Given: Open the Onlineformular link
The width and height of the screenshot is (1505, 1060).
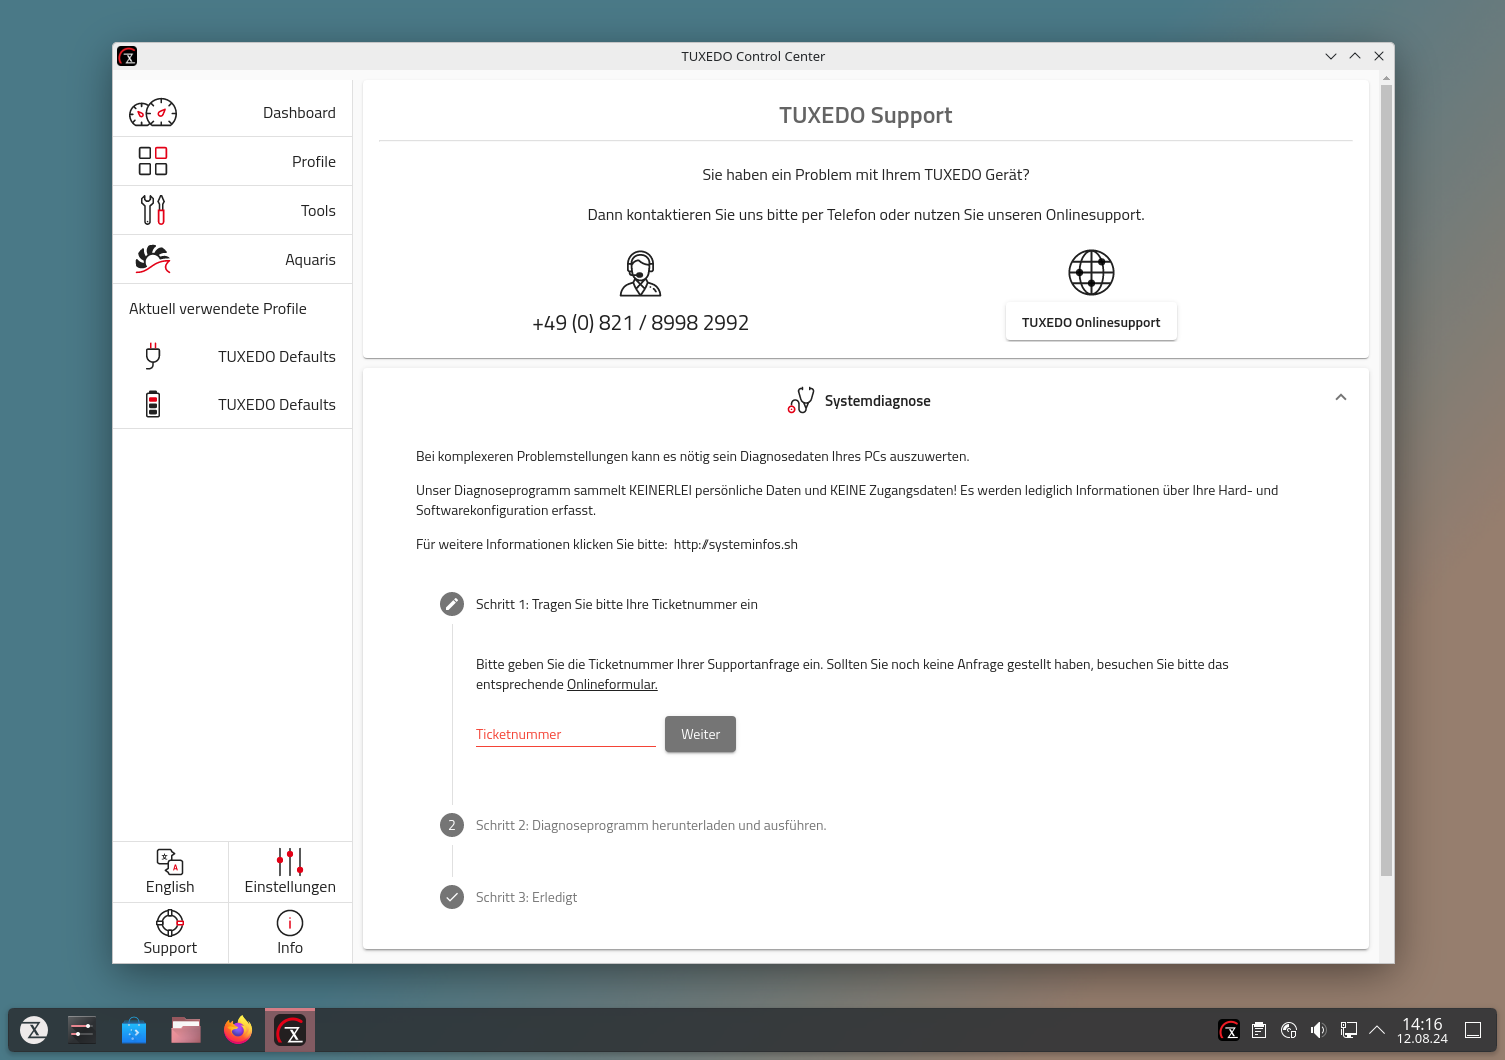Looking at the screenshot, I should pos(612,685).
